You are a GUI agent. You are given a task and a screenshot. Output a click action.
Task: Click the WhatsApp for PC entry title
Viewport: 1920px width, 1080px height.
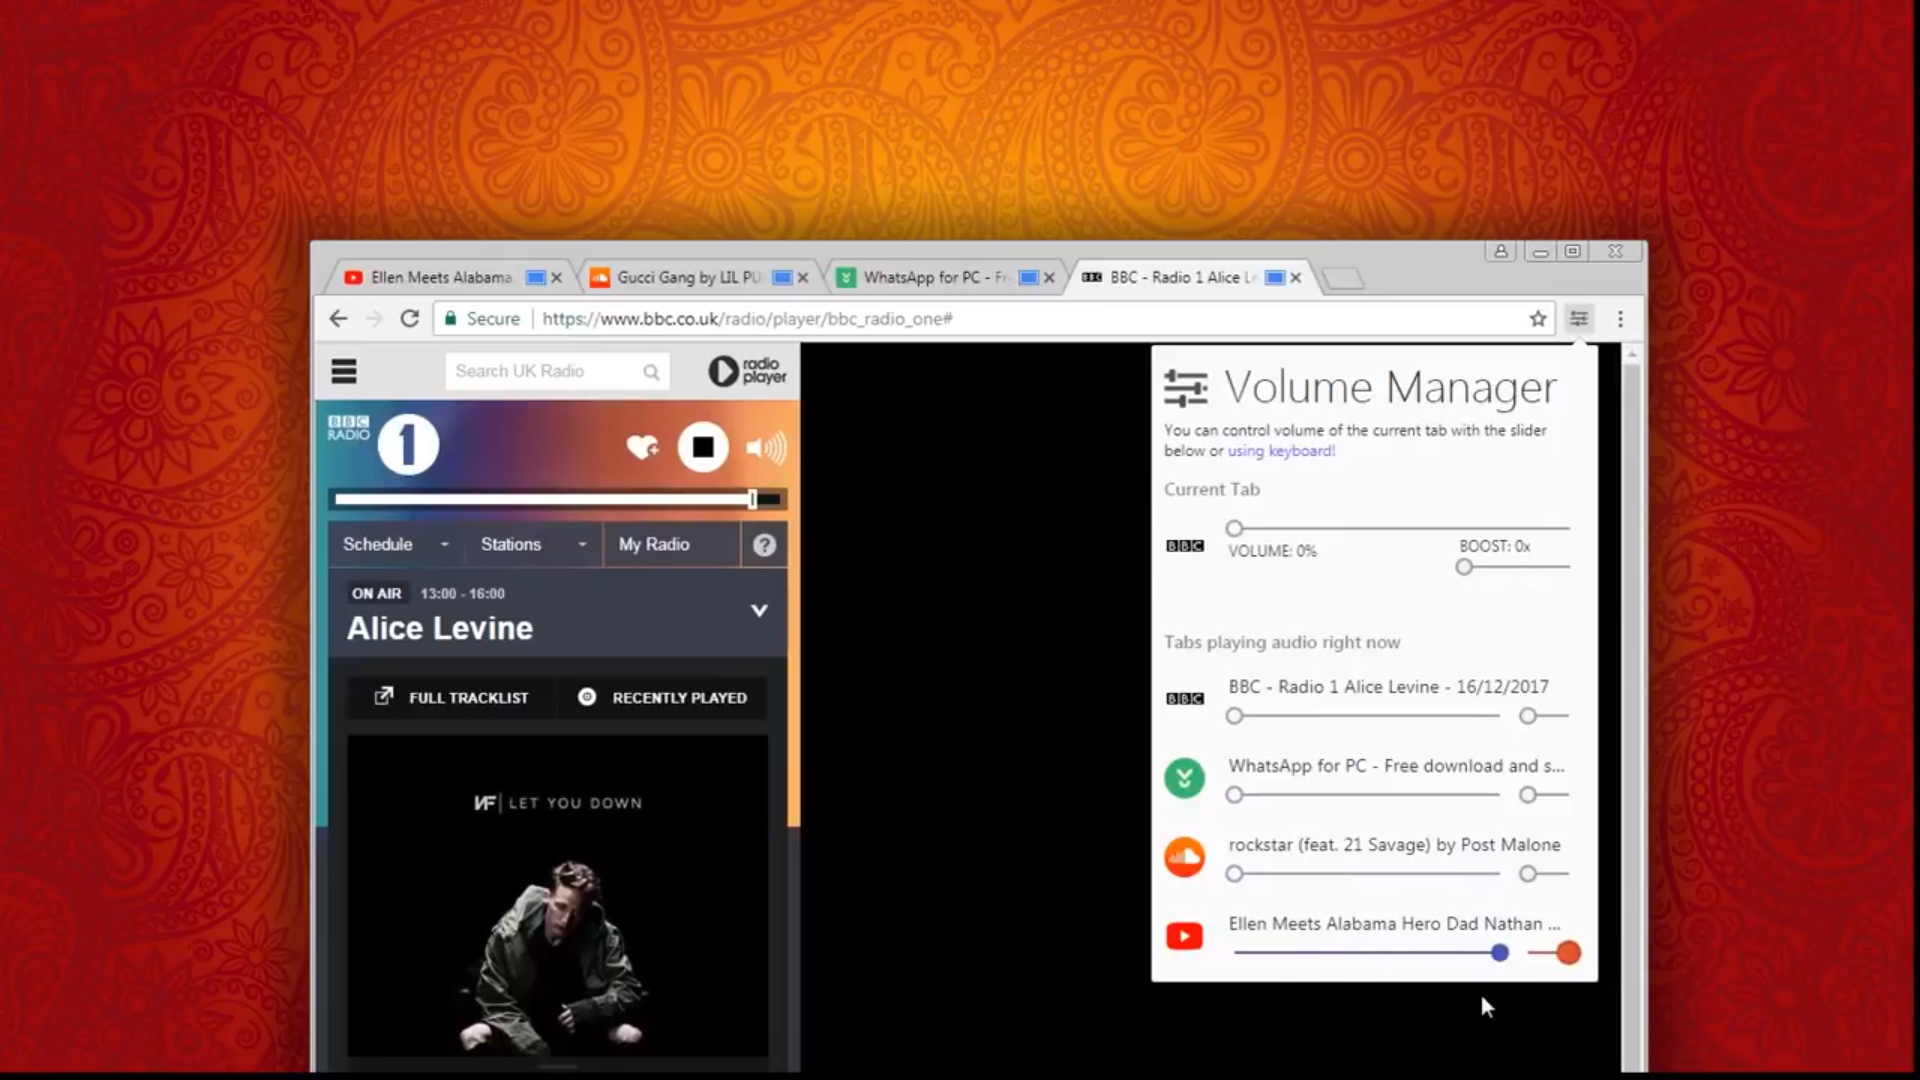pos(1396,766)
